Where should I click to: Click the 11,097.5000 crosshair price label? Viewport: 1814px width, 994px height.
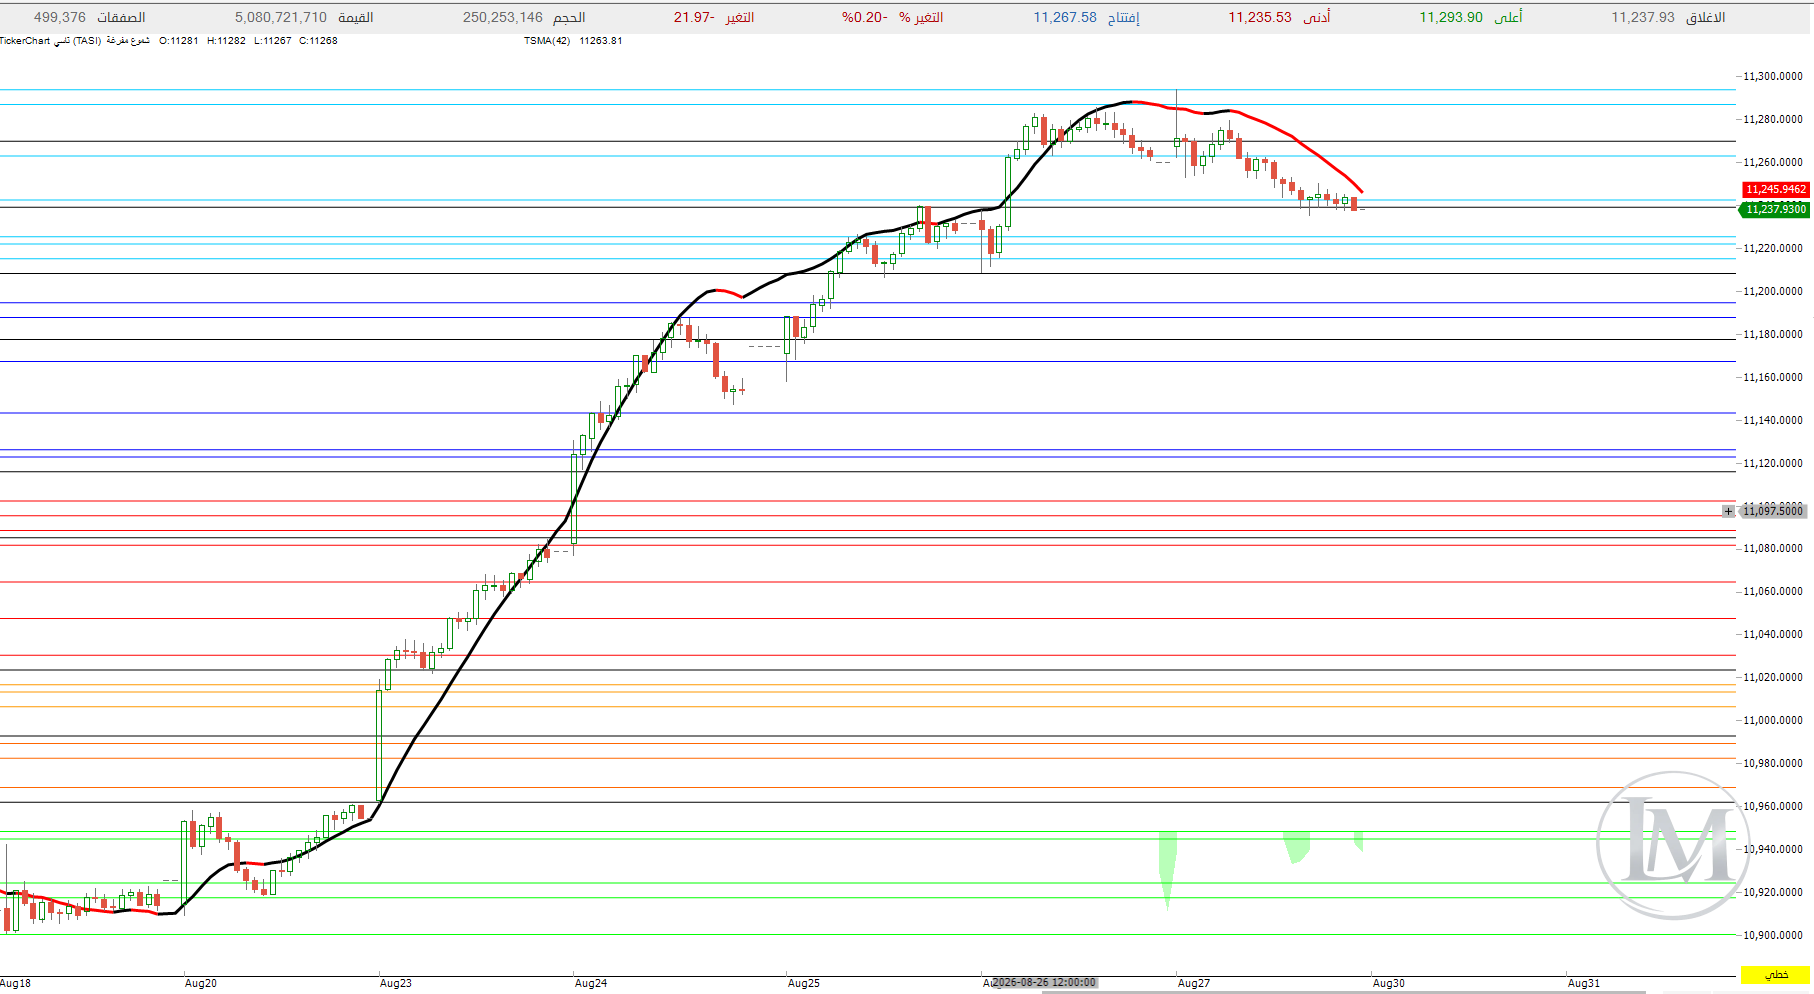(x=1774, y=511)
